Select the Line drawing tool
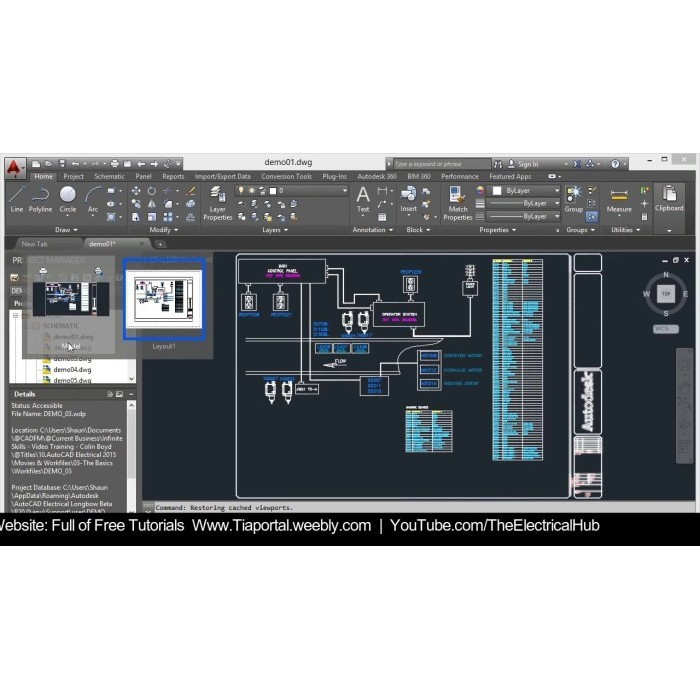Screen dimensions: 700x700 16,197
